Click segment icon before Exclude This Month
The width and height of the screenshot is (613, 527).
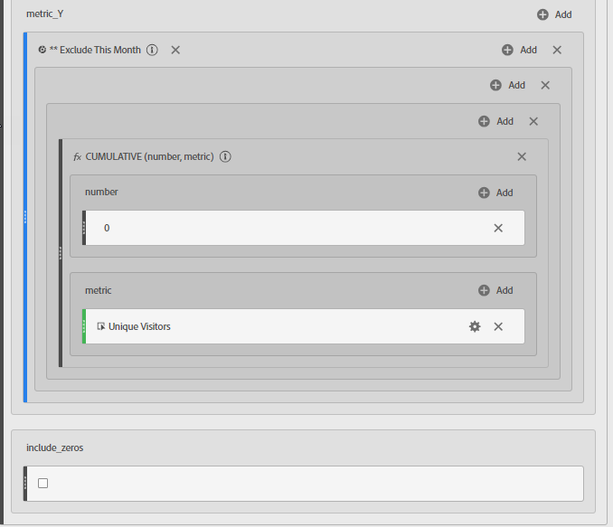coord(42,50)
